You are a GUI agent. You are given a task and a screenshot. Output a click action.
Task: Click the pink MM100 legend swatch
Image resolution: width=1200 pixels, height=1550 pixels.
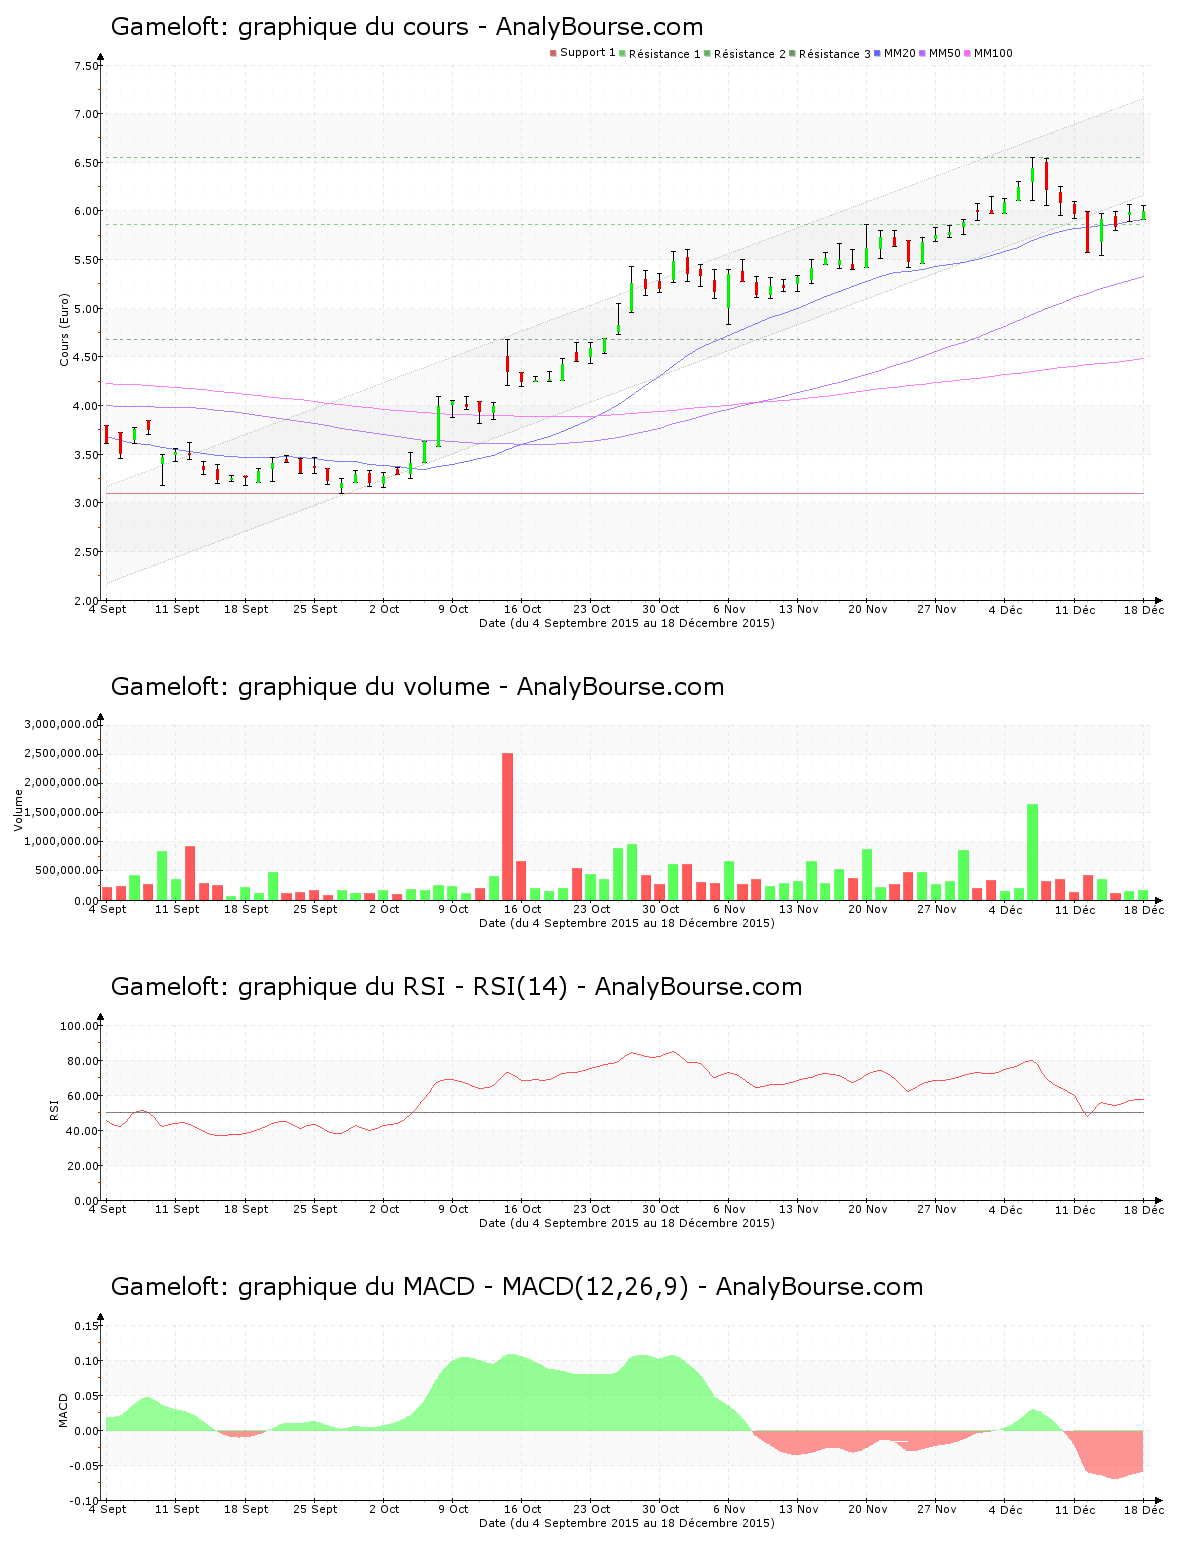[967, 53]
